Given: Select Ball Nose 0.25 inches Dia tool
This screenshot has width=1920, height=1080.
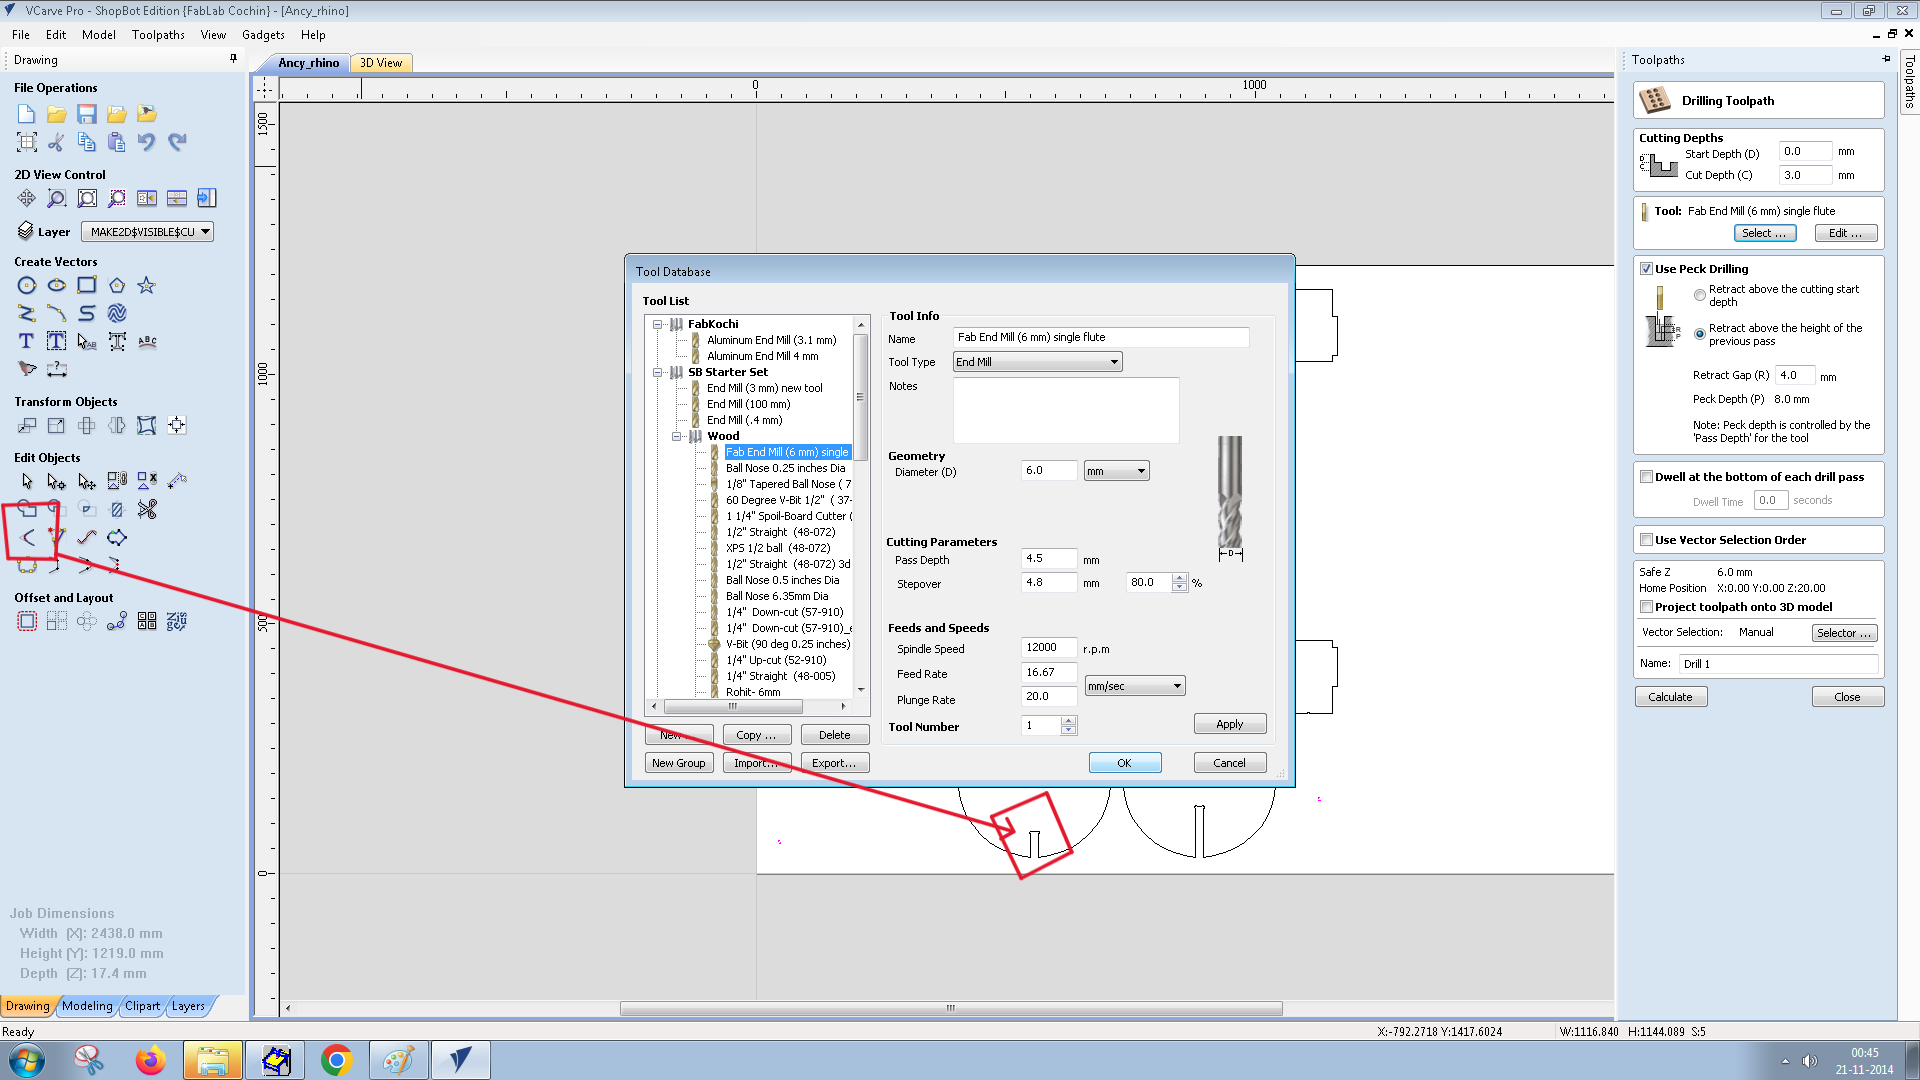Looking at the screenshot, I should [786, 468].
